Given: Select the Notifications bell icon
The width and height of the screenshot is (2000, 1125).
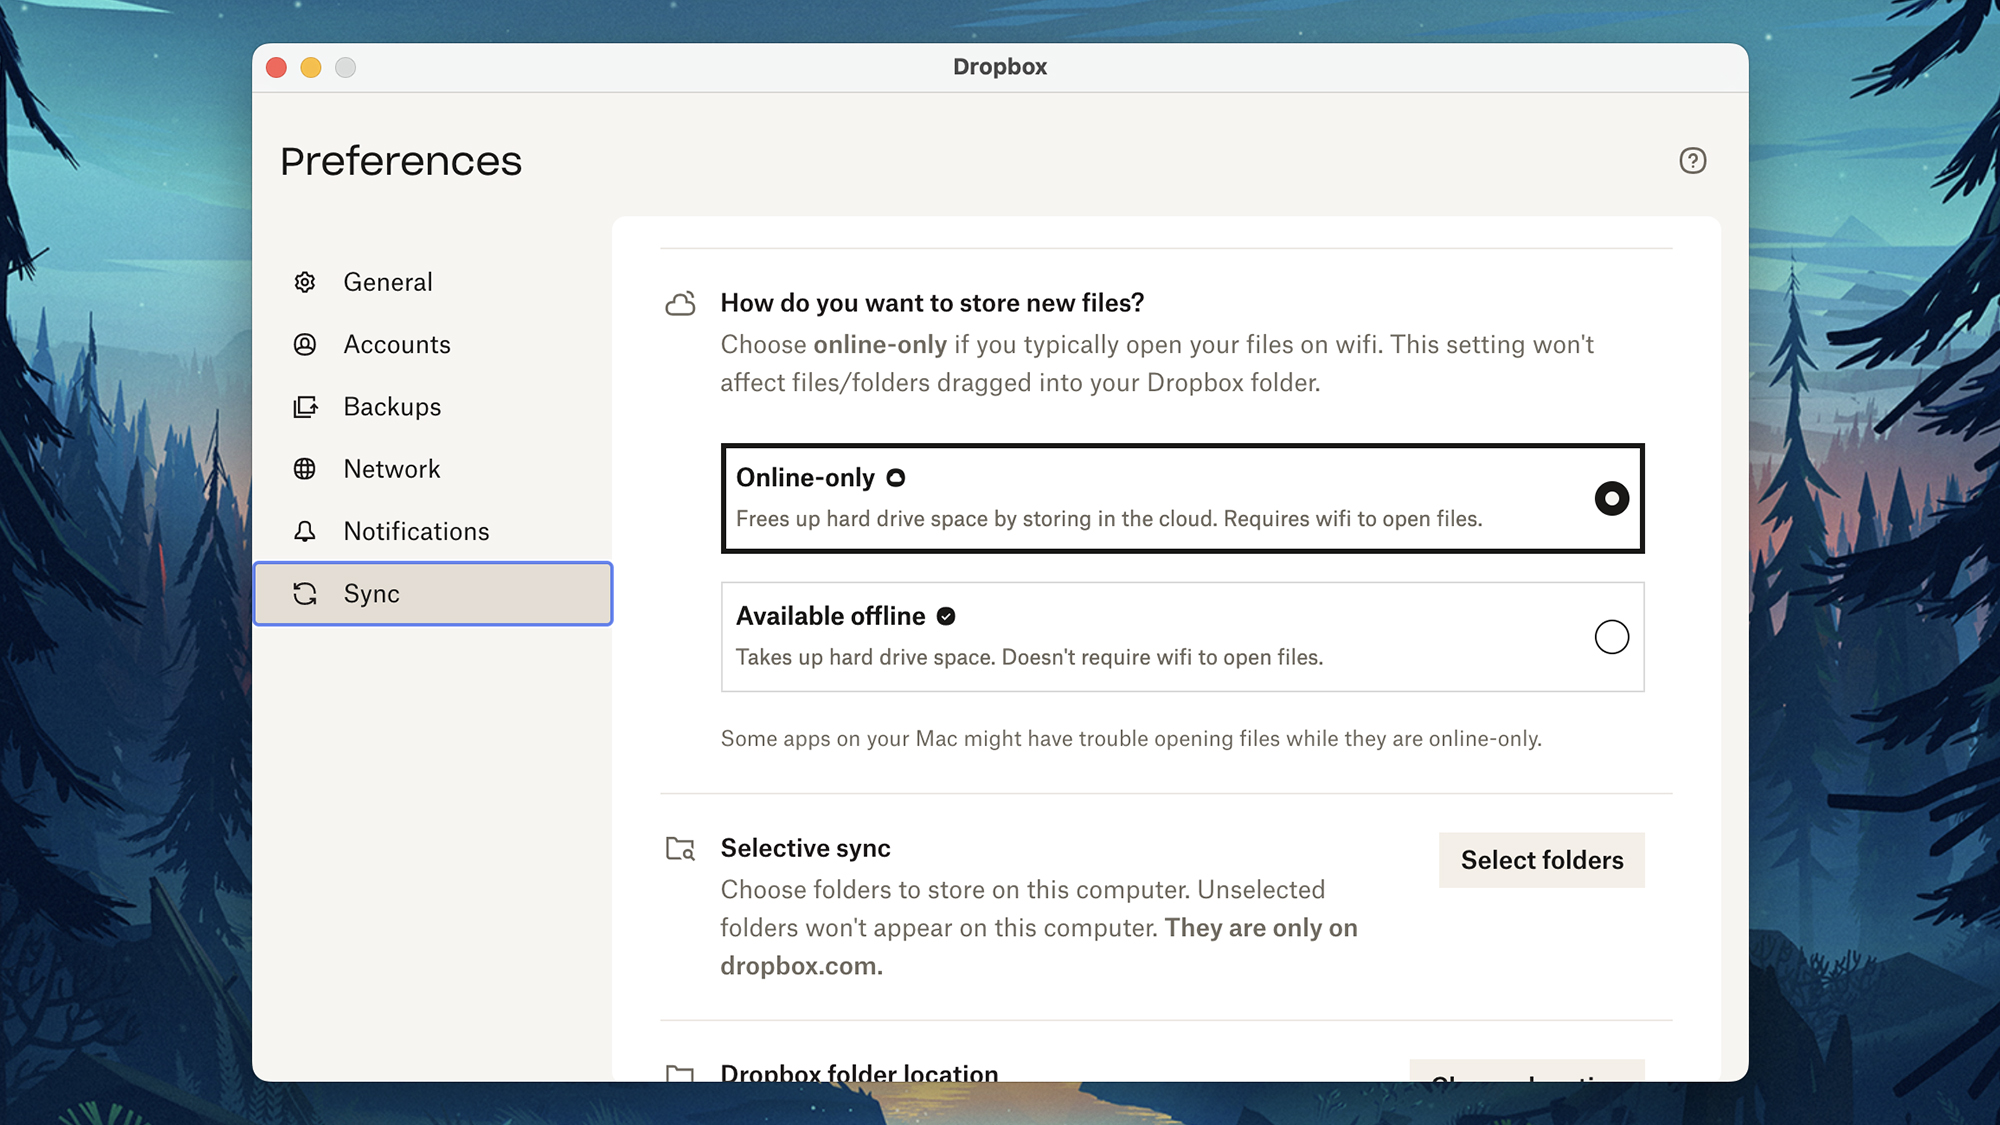Looking at the screenshot, I should (305, 531).
